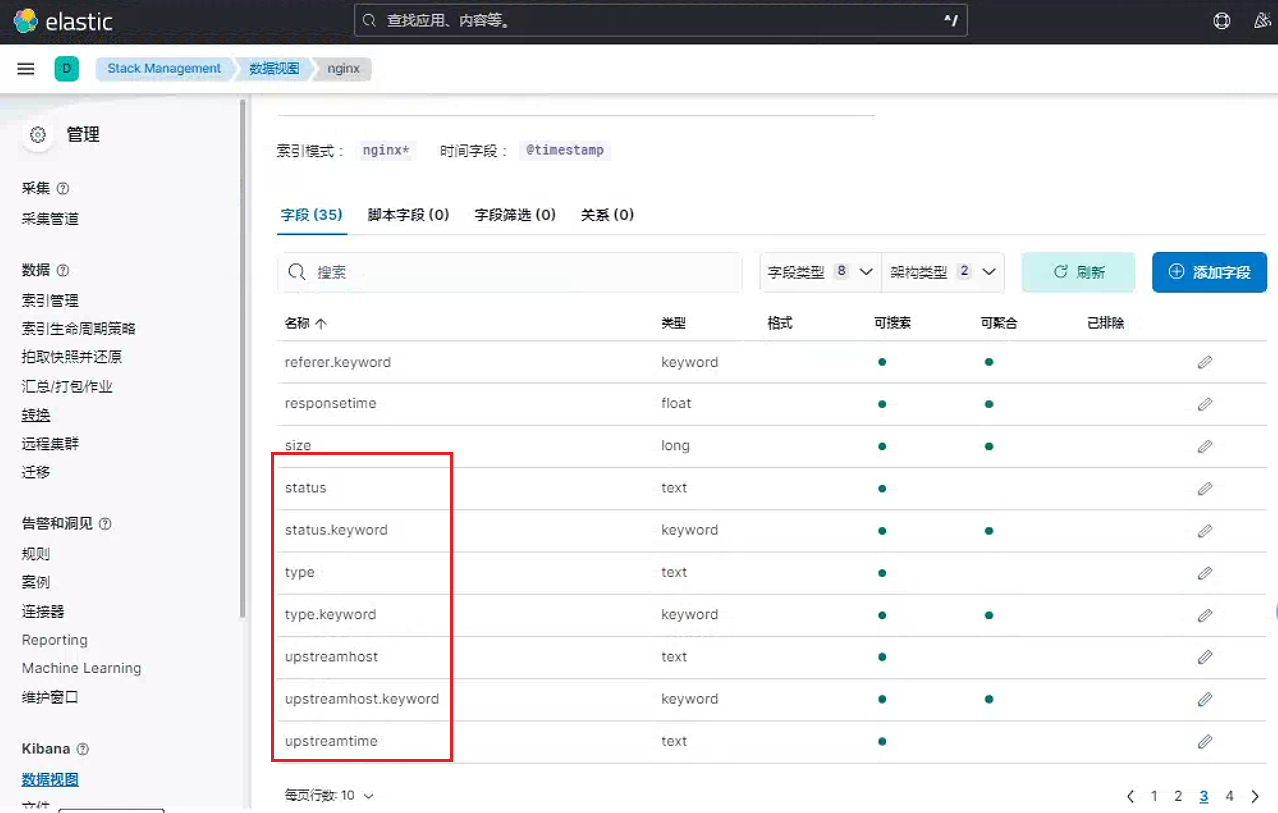Go to page 4 of fields
The width and height of the screenshot is (1278, 813).
point(1229,796)
